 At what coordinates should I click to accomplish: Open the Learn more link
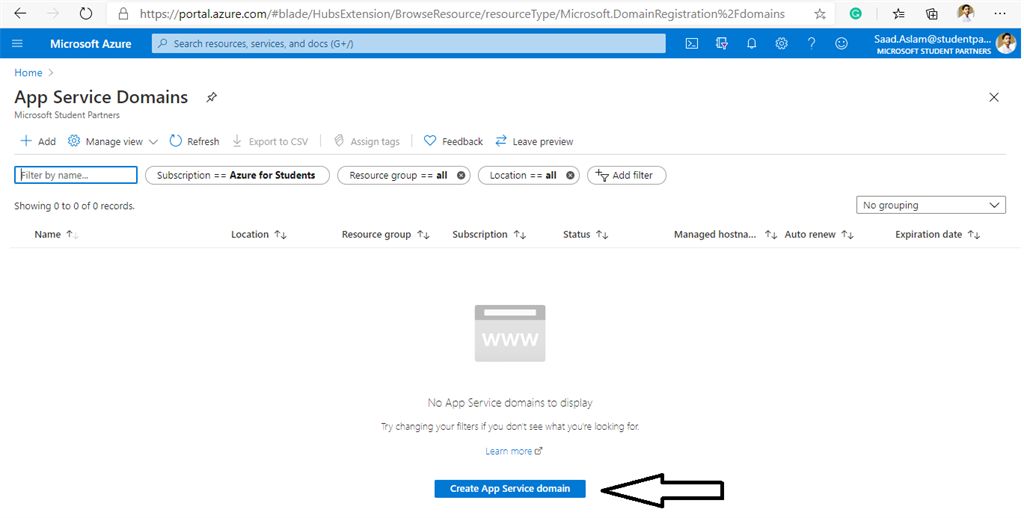tap(513, 451)
